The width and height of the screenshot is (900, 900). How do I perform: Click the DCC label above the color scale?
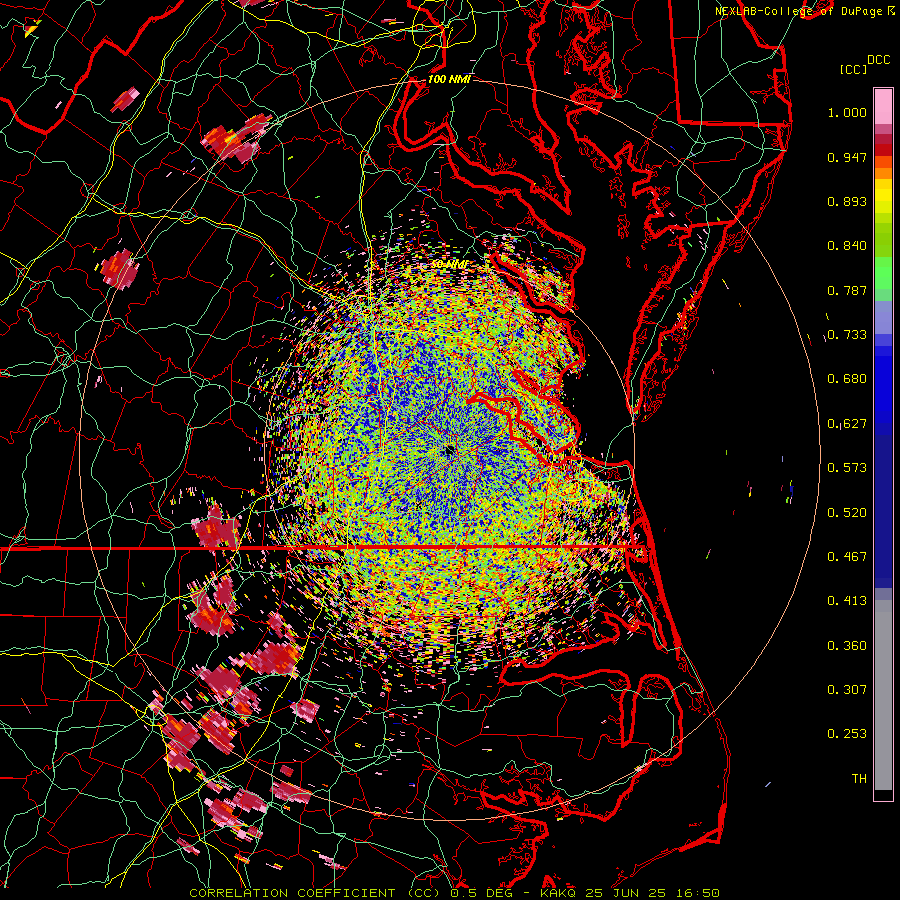(x=879, y=60)
